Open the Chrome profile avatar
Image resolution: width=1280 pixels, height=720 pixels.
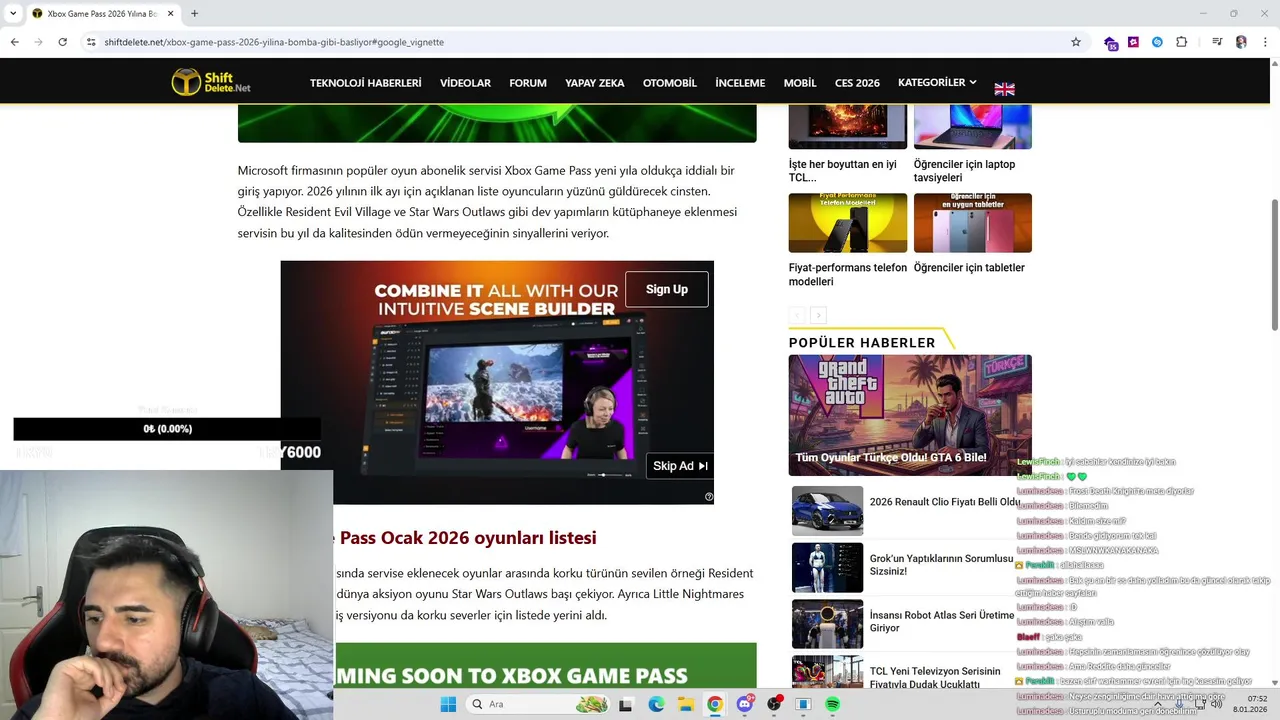pos(1241,42)
